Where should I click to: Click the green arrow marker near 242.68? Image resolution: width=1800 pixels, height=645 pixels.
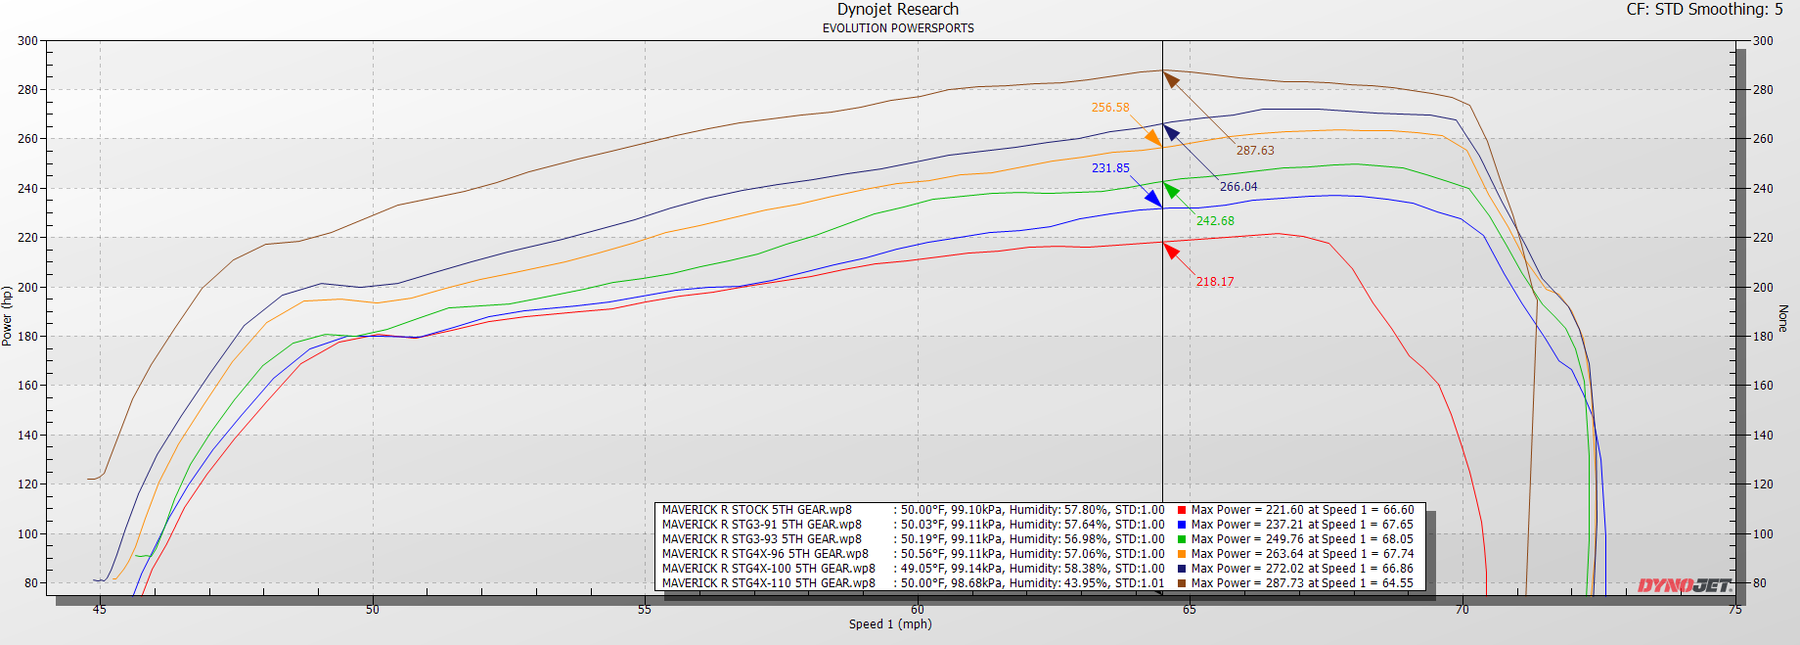pyautogui.click(x=1171, y=190)
